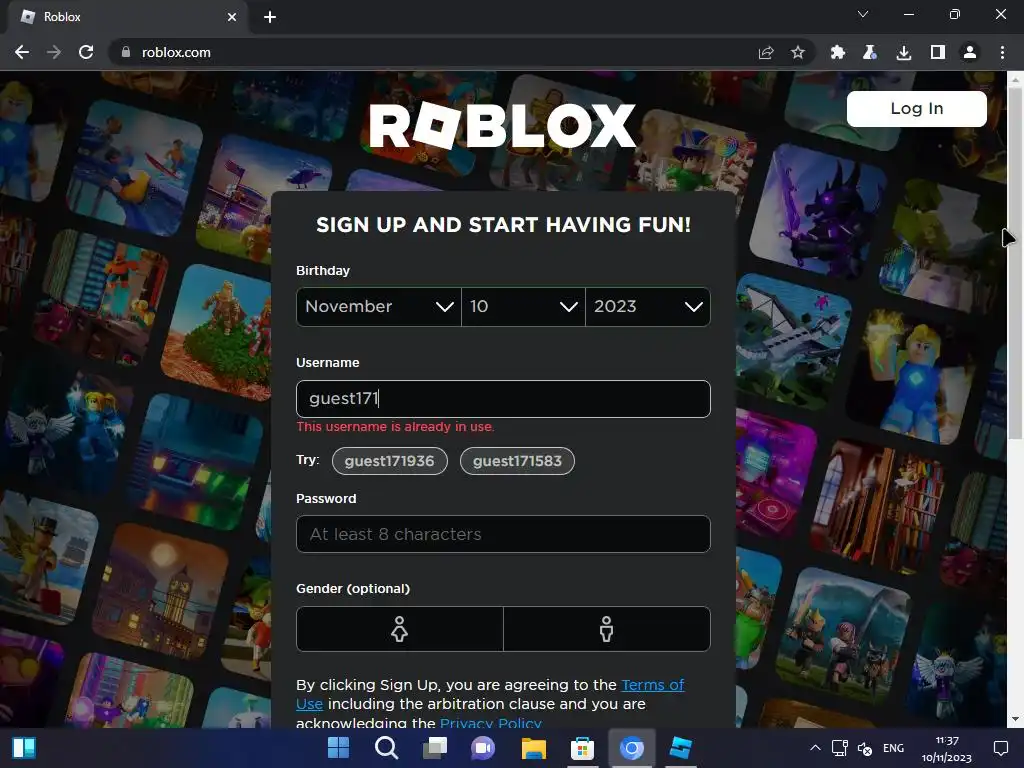Click the Password input field
Viewport: 1024px width, 768px height.
click(x=503, y=534)
